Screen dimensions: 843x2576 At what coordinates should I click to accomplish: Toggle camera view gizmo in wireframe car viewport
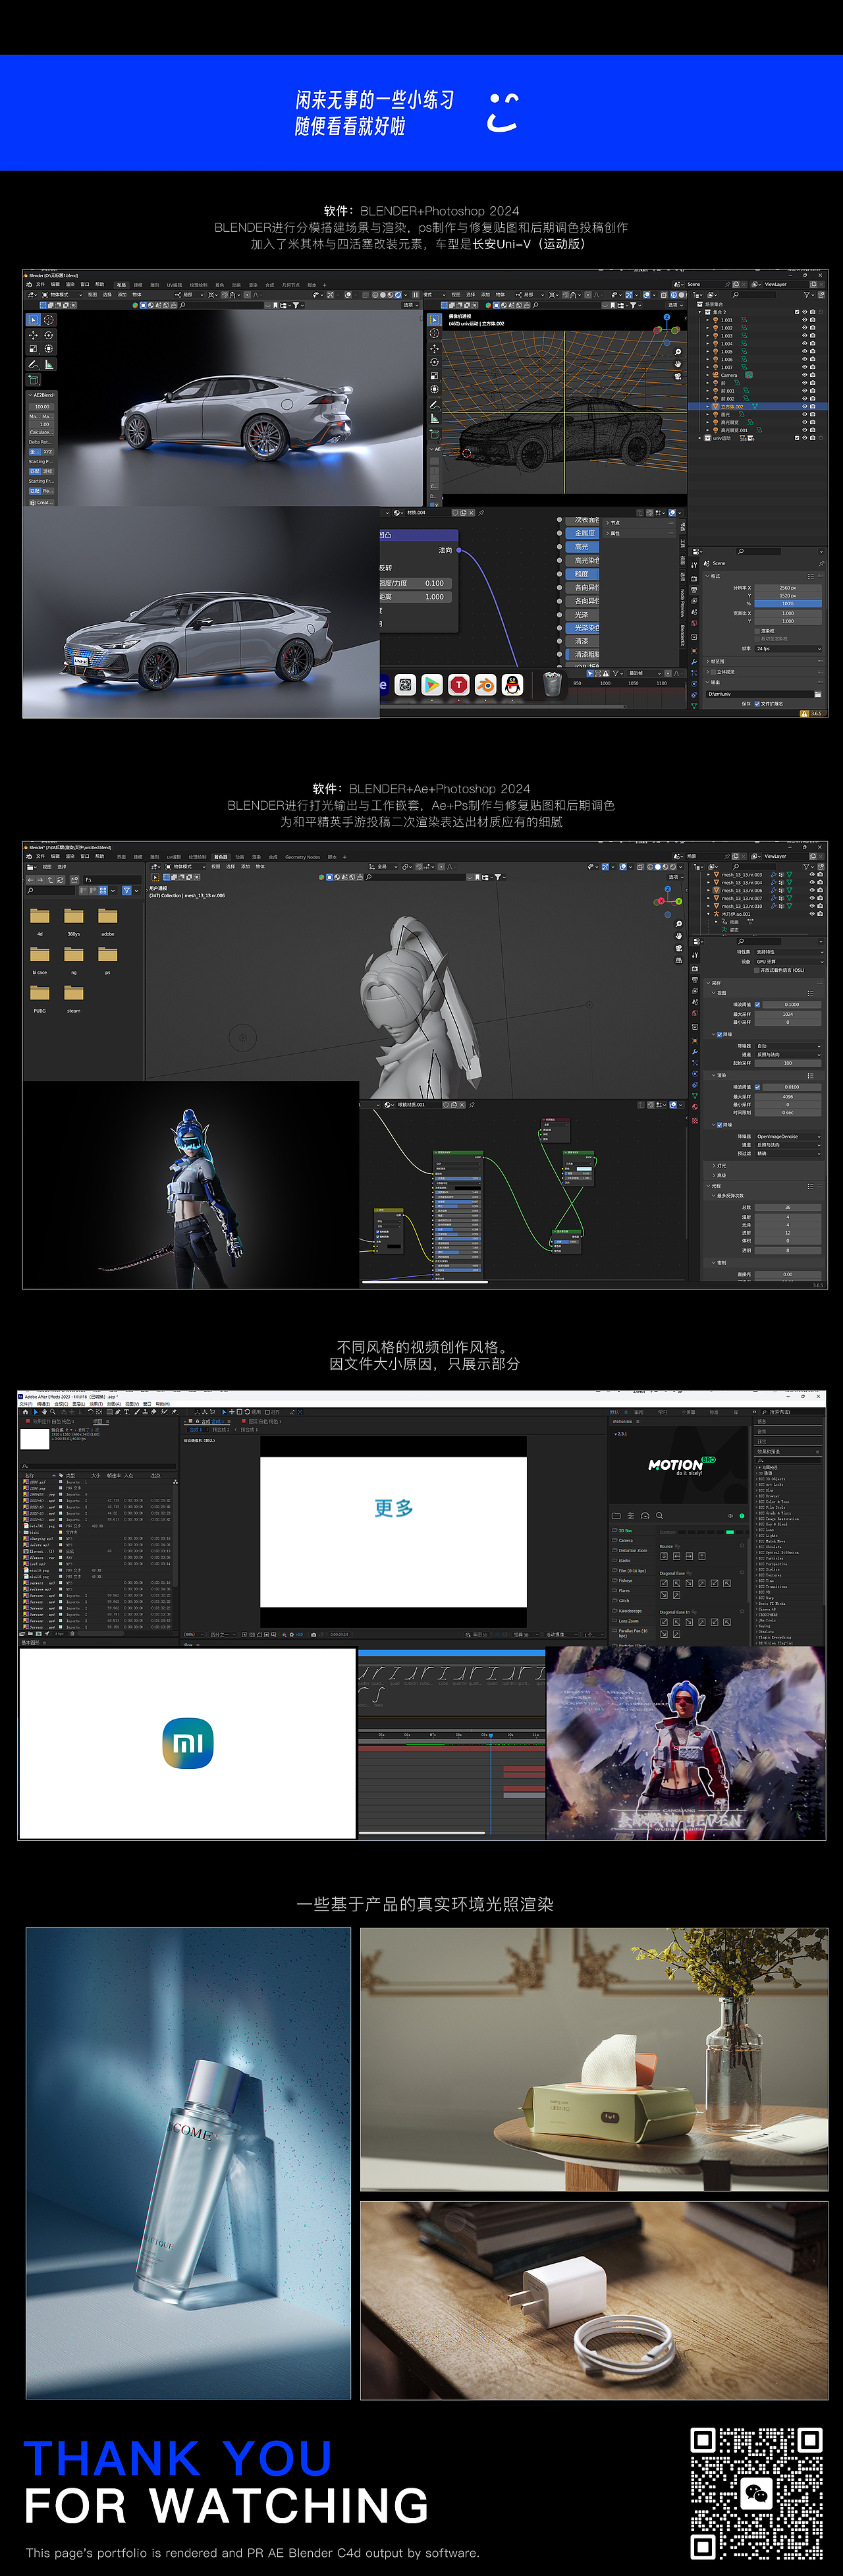[678, 376]
